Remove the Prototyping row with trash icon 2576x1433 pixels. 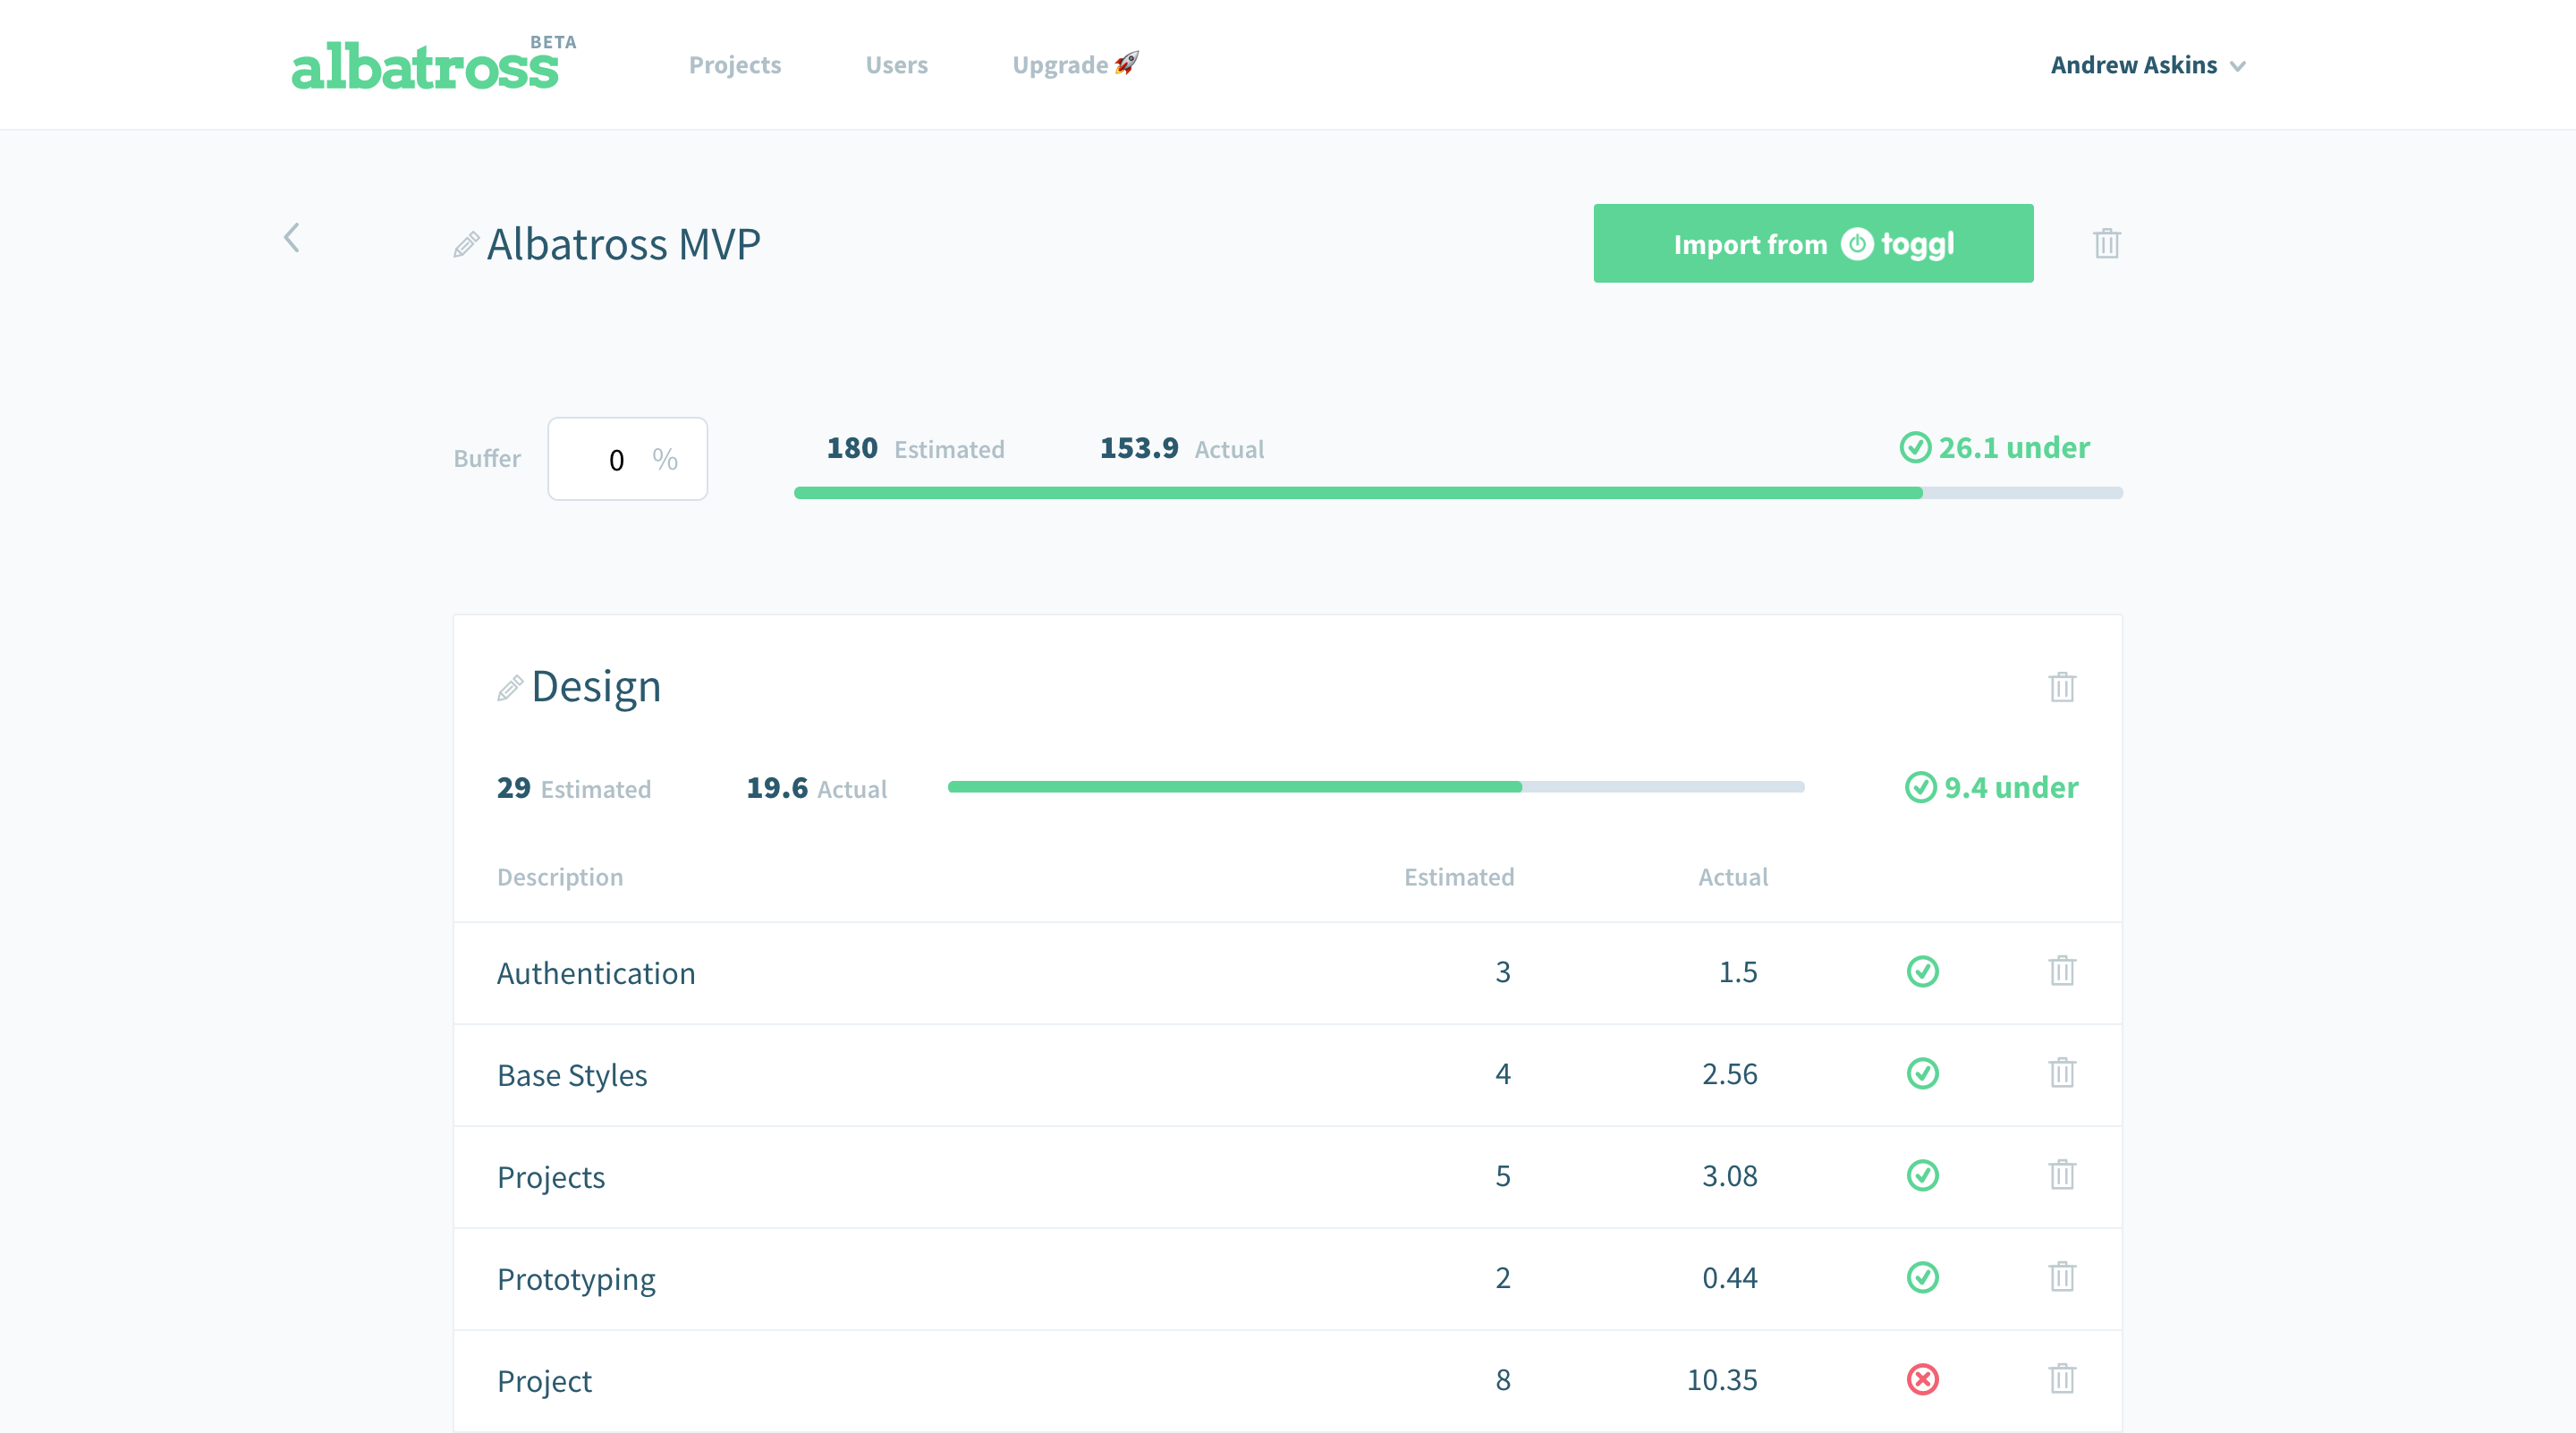coord(2061,1277)
